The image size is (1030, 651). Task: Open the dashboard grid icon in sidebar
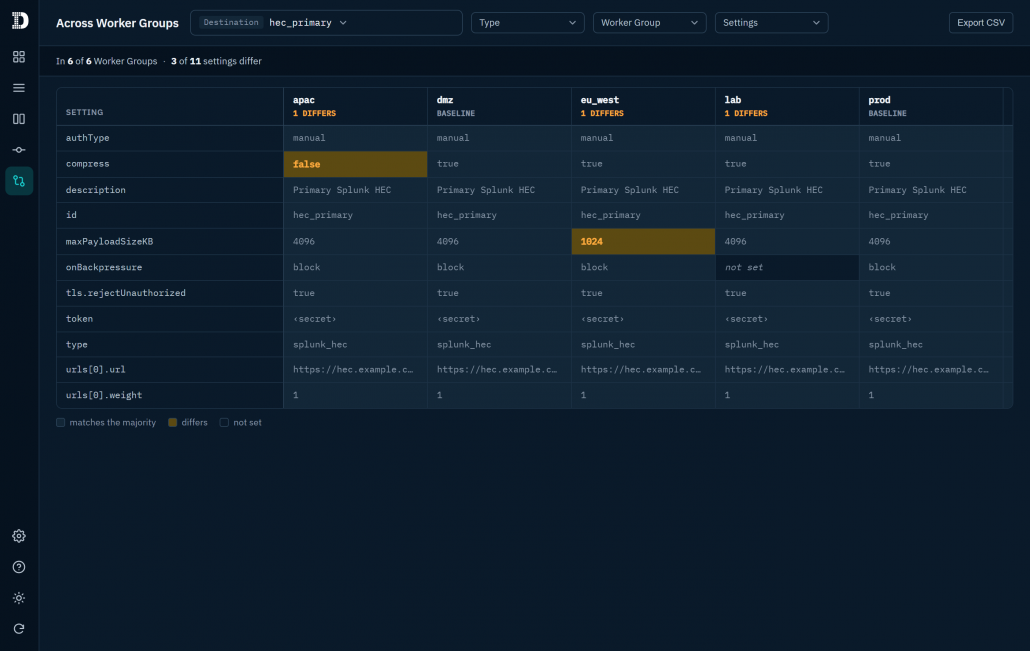[19, 57]
